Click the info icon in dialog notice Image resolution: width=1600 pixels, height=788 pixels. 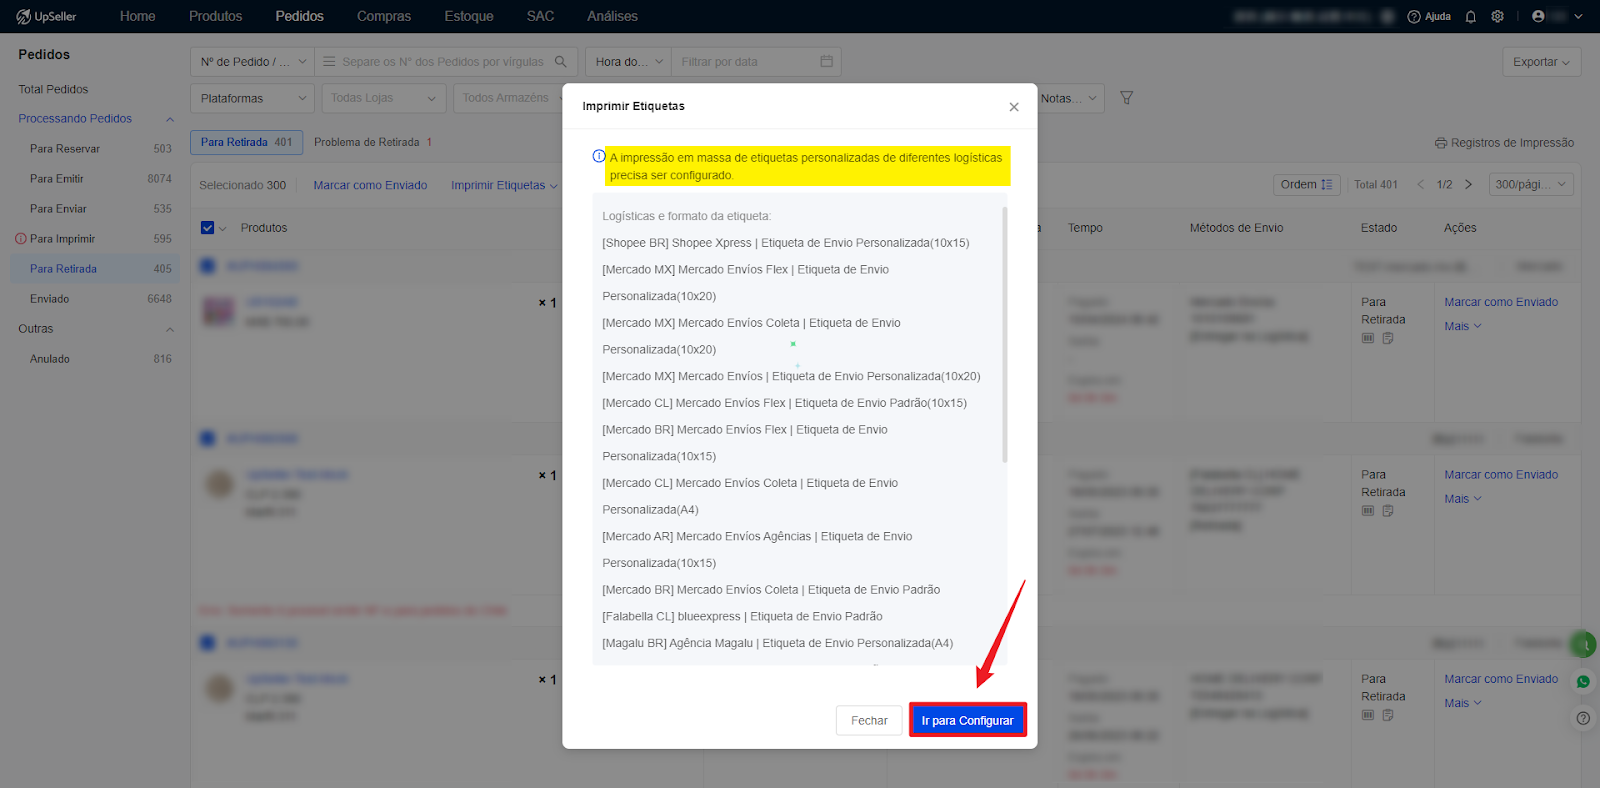[x=599, y=156]
